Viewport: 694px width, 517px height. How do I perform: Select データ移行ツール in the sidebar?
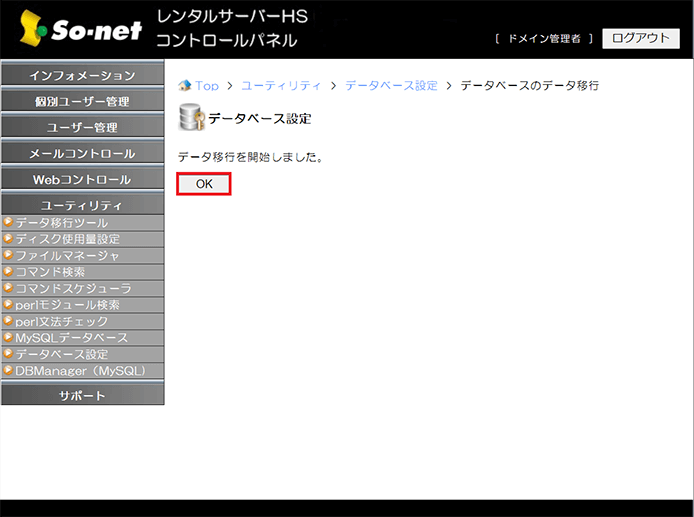click(x=62, y=223)
